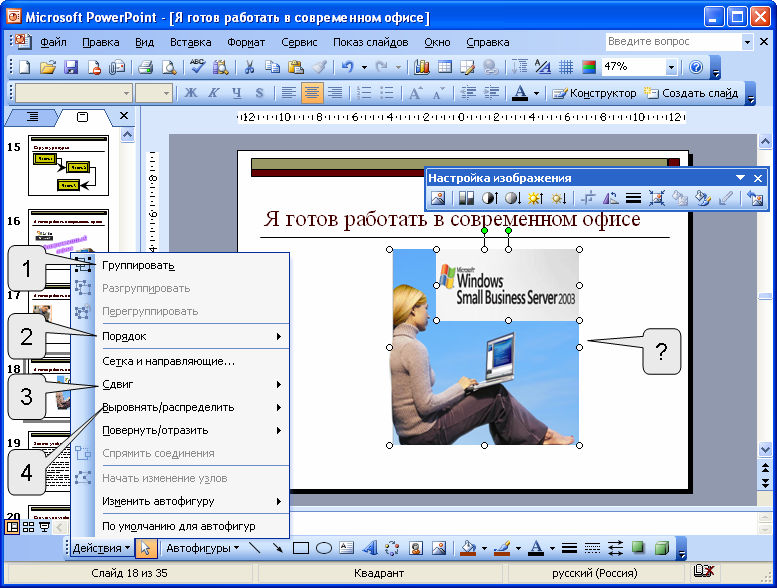Click the Создать слайд button
Screen dimensions: 777x588
691,93
